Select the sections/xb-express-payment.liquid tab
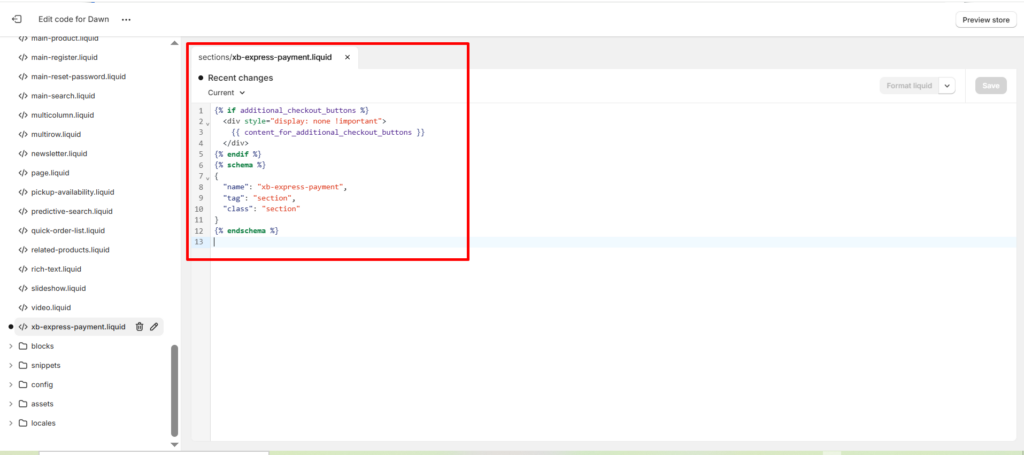The image size is (1024, 455). [265, 58]
